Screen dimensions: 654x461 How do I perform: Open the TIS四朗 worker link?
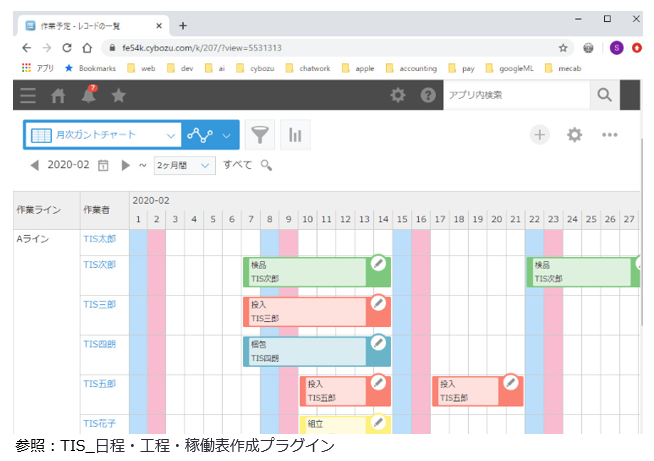tap(100, 344)
